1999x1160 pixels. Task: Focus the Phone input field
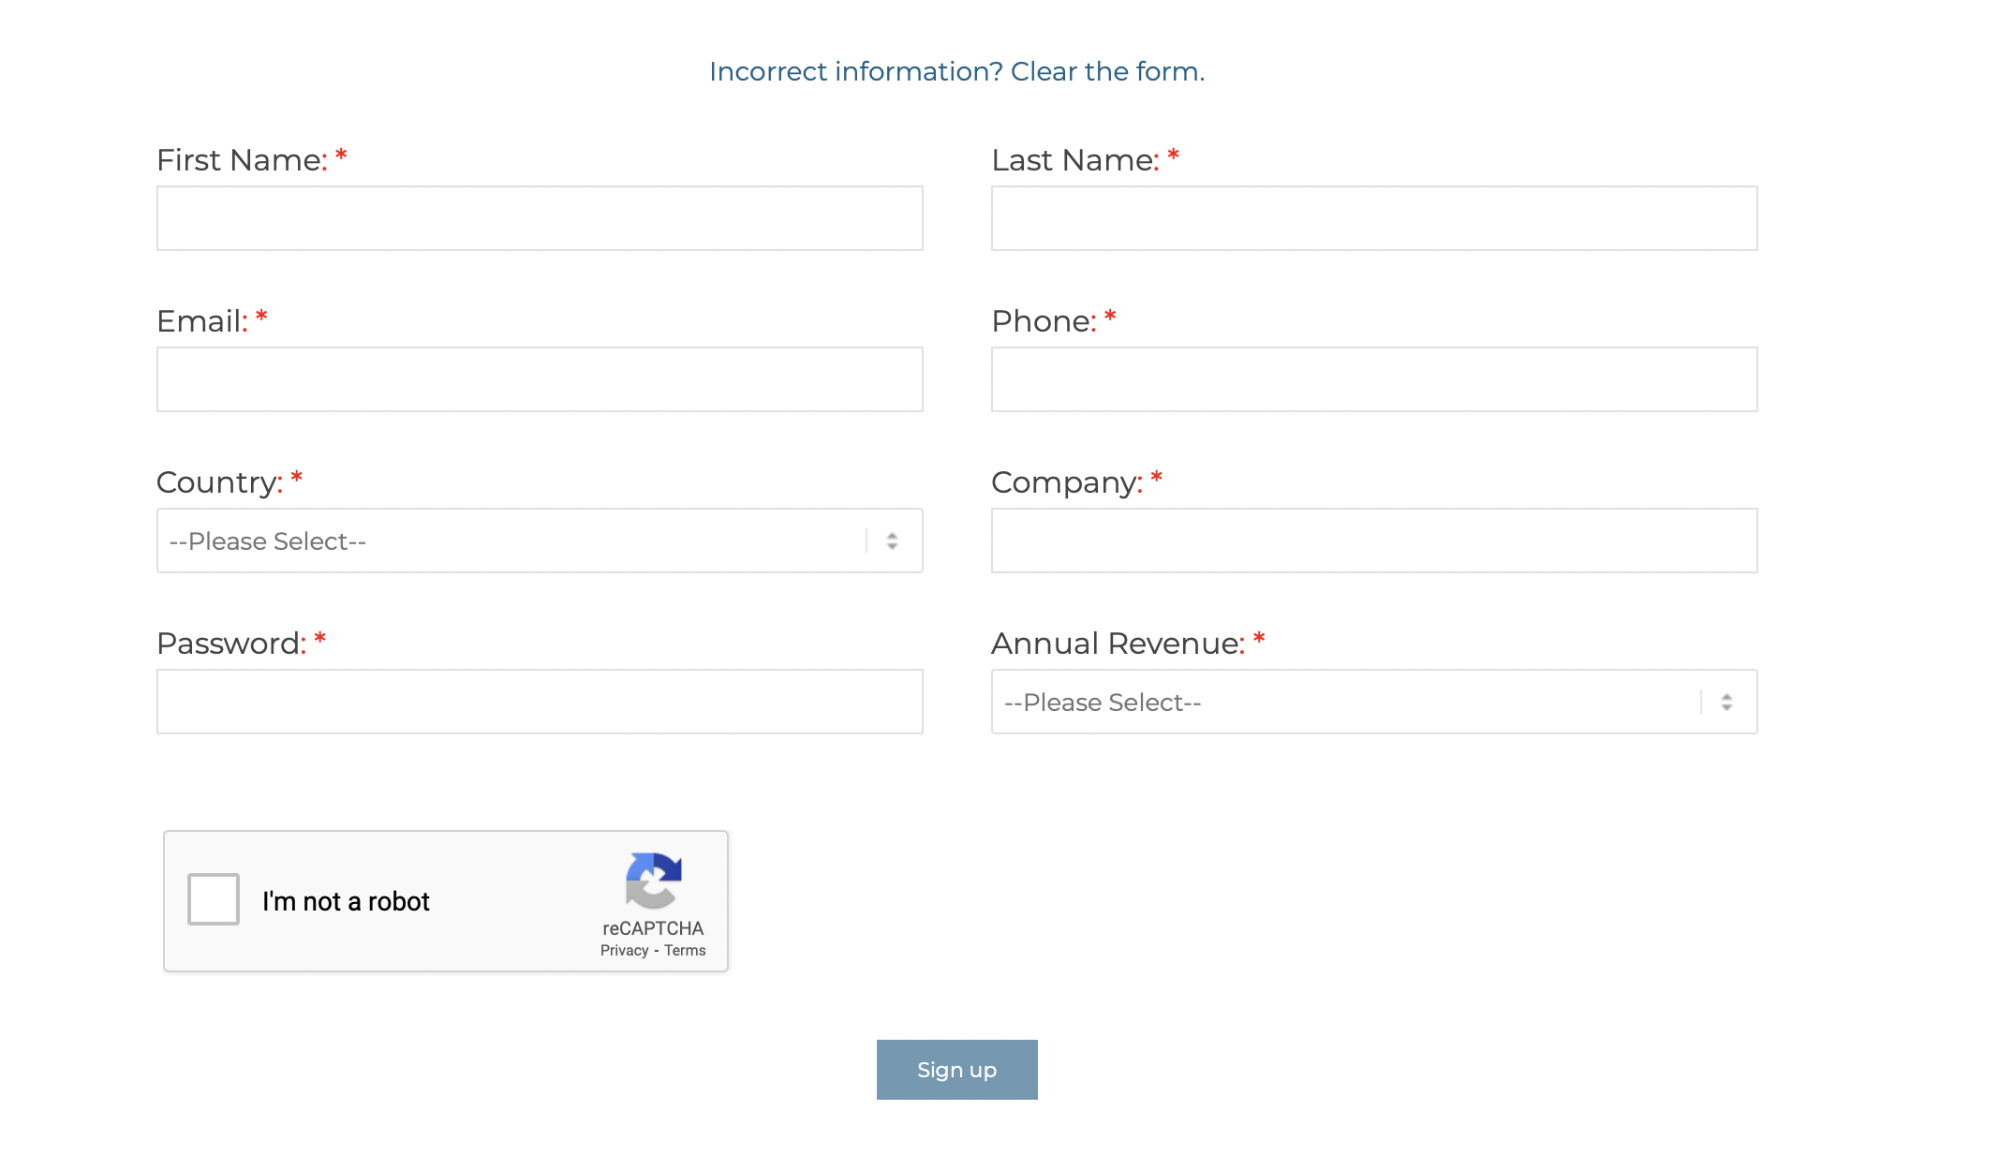1373,379
